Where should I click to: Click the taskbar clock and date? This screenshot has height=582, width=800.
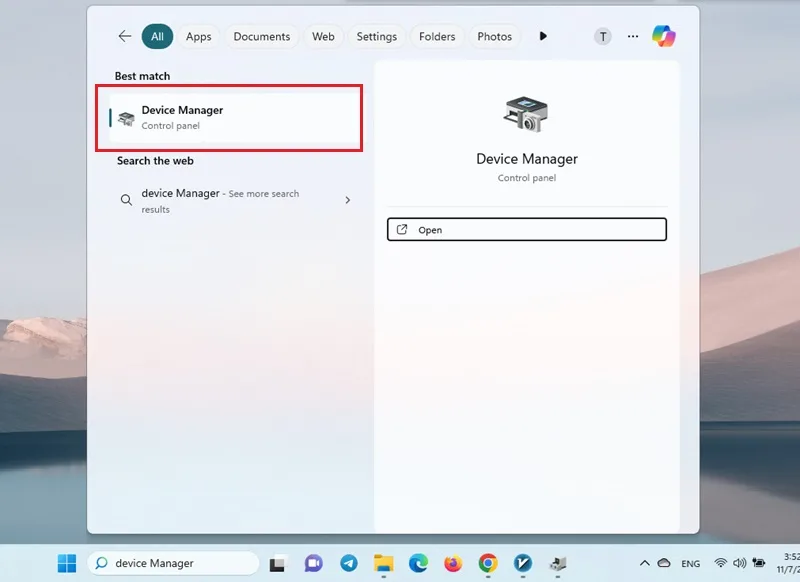click(788, 563)
